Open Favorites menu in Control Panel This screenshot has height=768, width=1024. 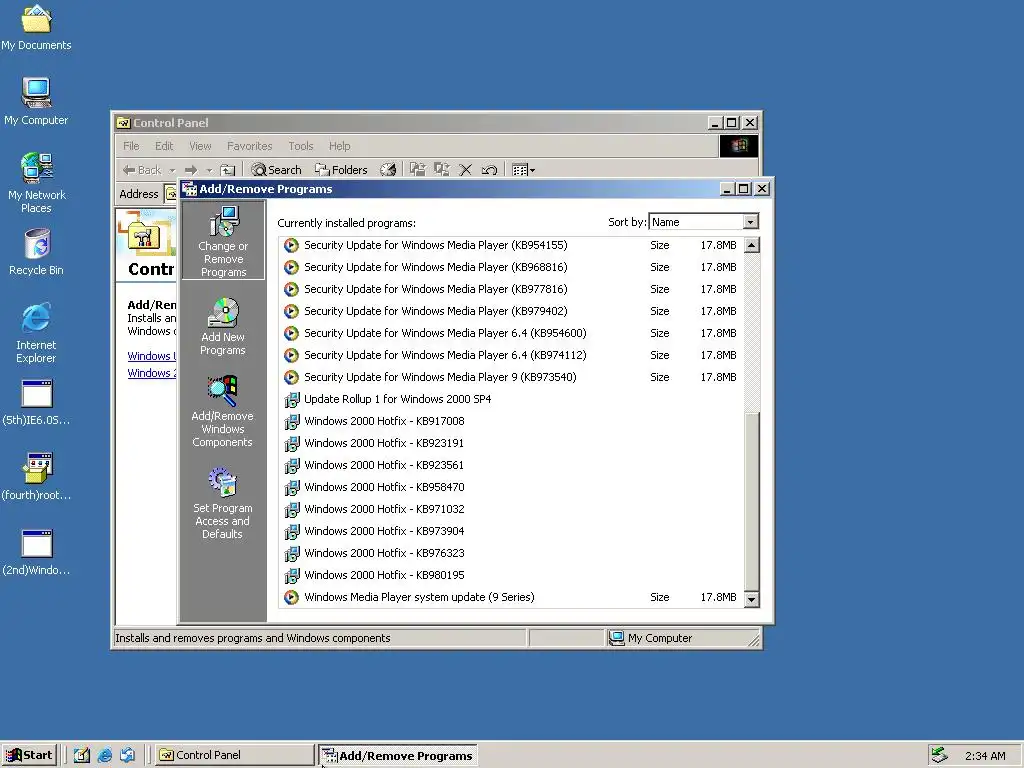(249, 146)
